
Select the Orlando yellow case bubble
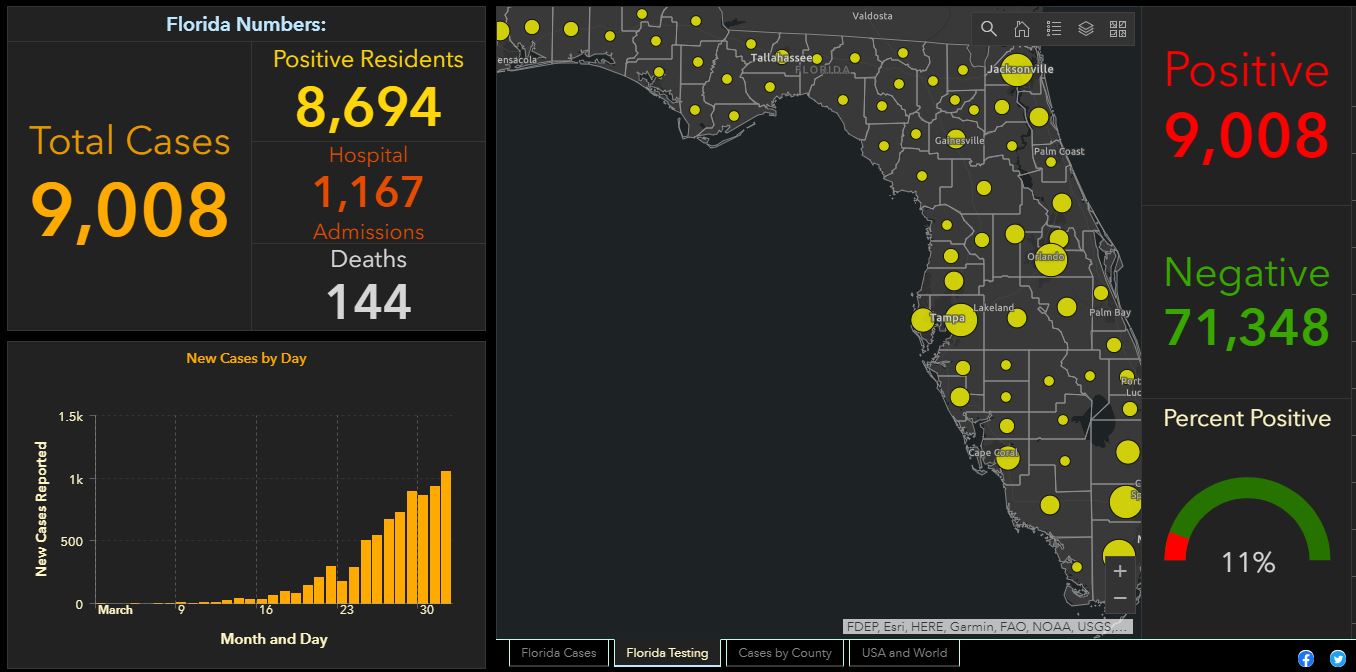1050,259
